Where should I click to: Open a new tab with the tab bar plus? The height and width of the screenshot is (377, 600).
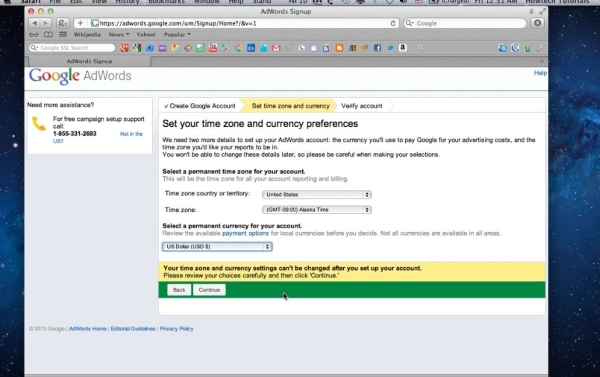[541, 61]
